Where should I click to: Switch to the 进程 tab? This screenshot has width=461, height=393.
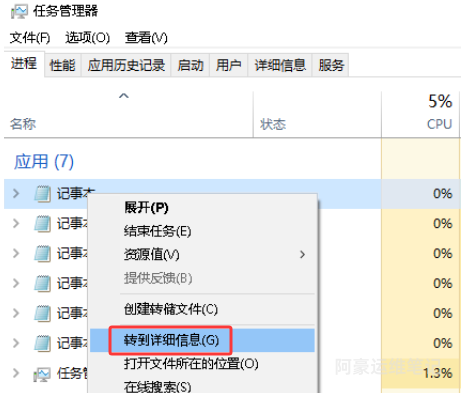pyautogui.click(x=24, y=63)
